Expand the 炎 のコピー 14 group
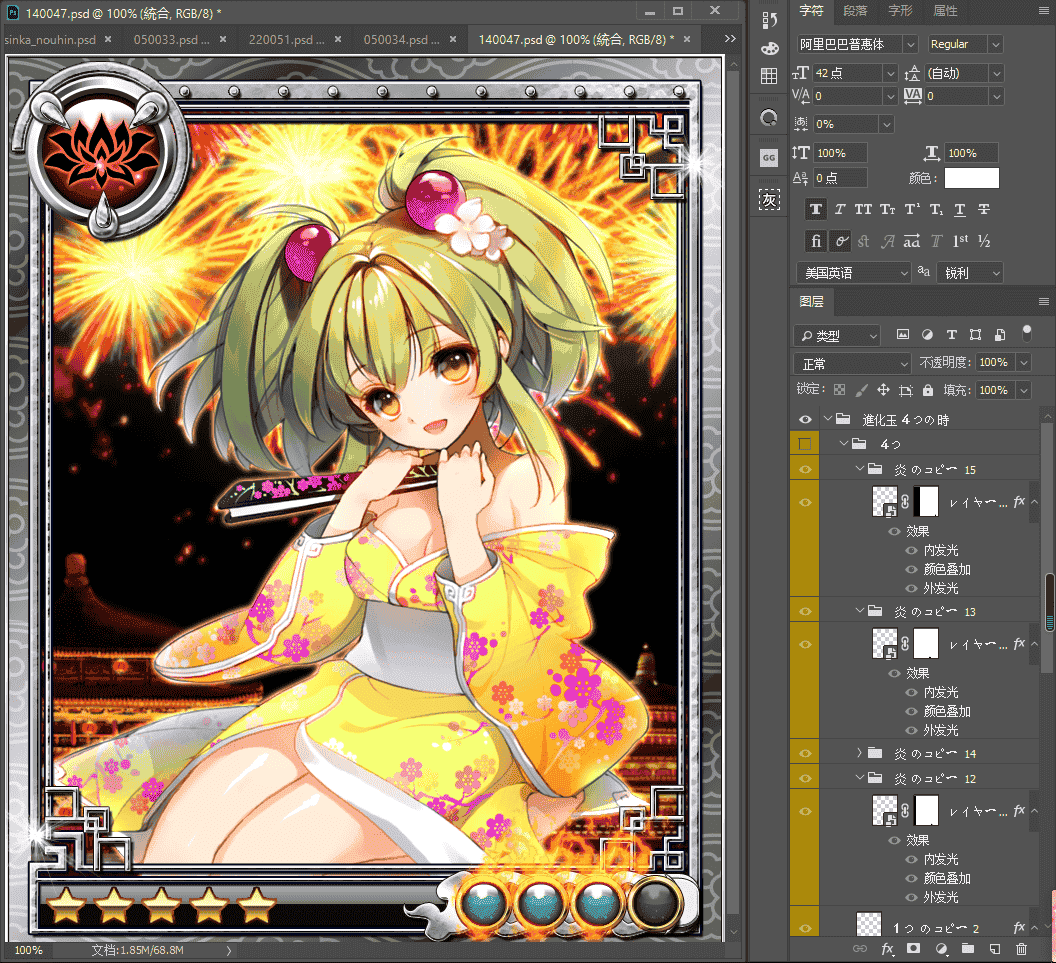The width and height of the screenshot is (1056, 963). pos(859,753)
